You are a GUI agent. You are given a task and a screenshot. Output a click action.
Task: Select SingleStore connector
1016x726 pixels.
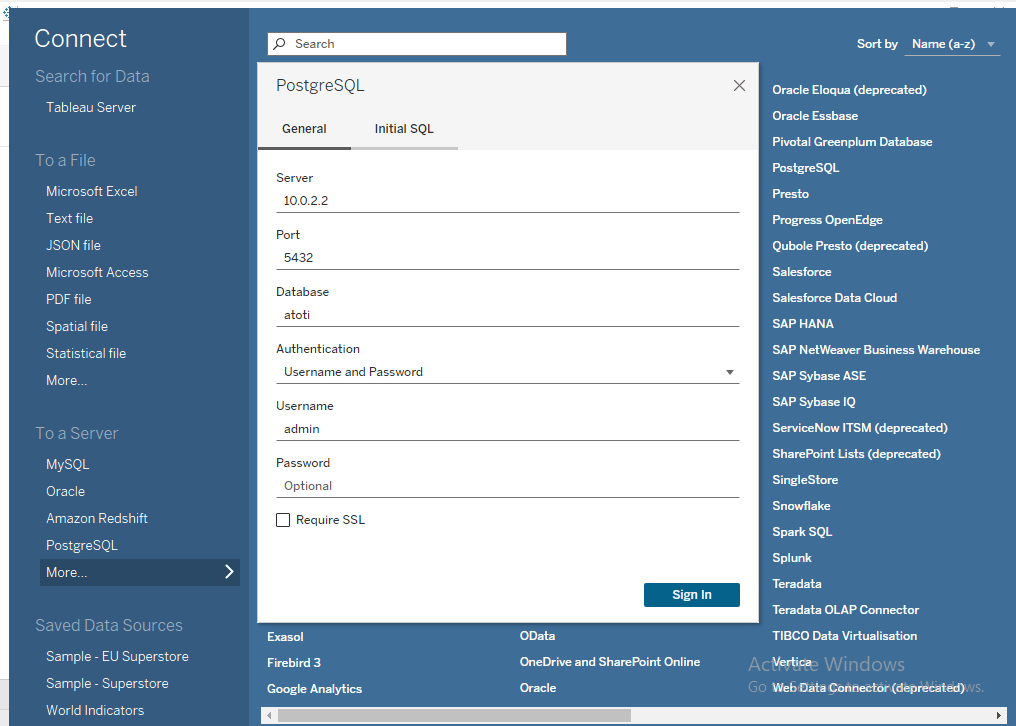(x=805, y=480)
